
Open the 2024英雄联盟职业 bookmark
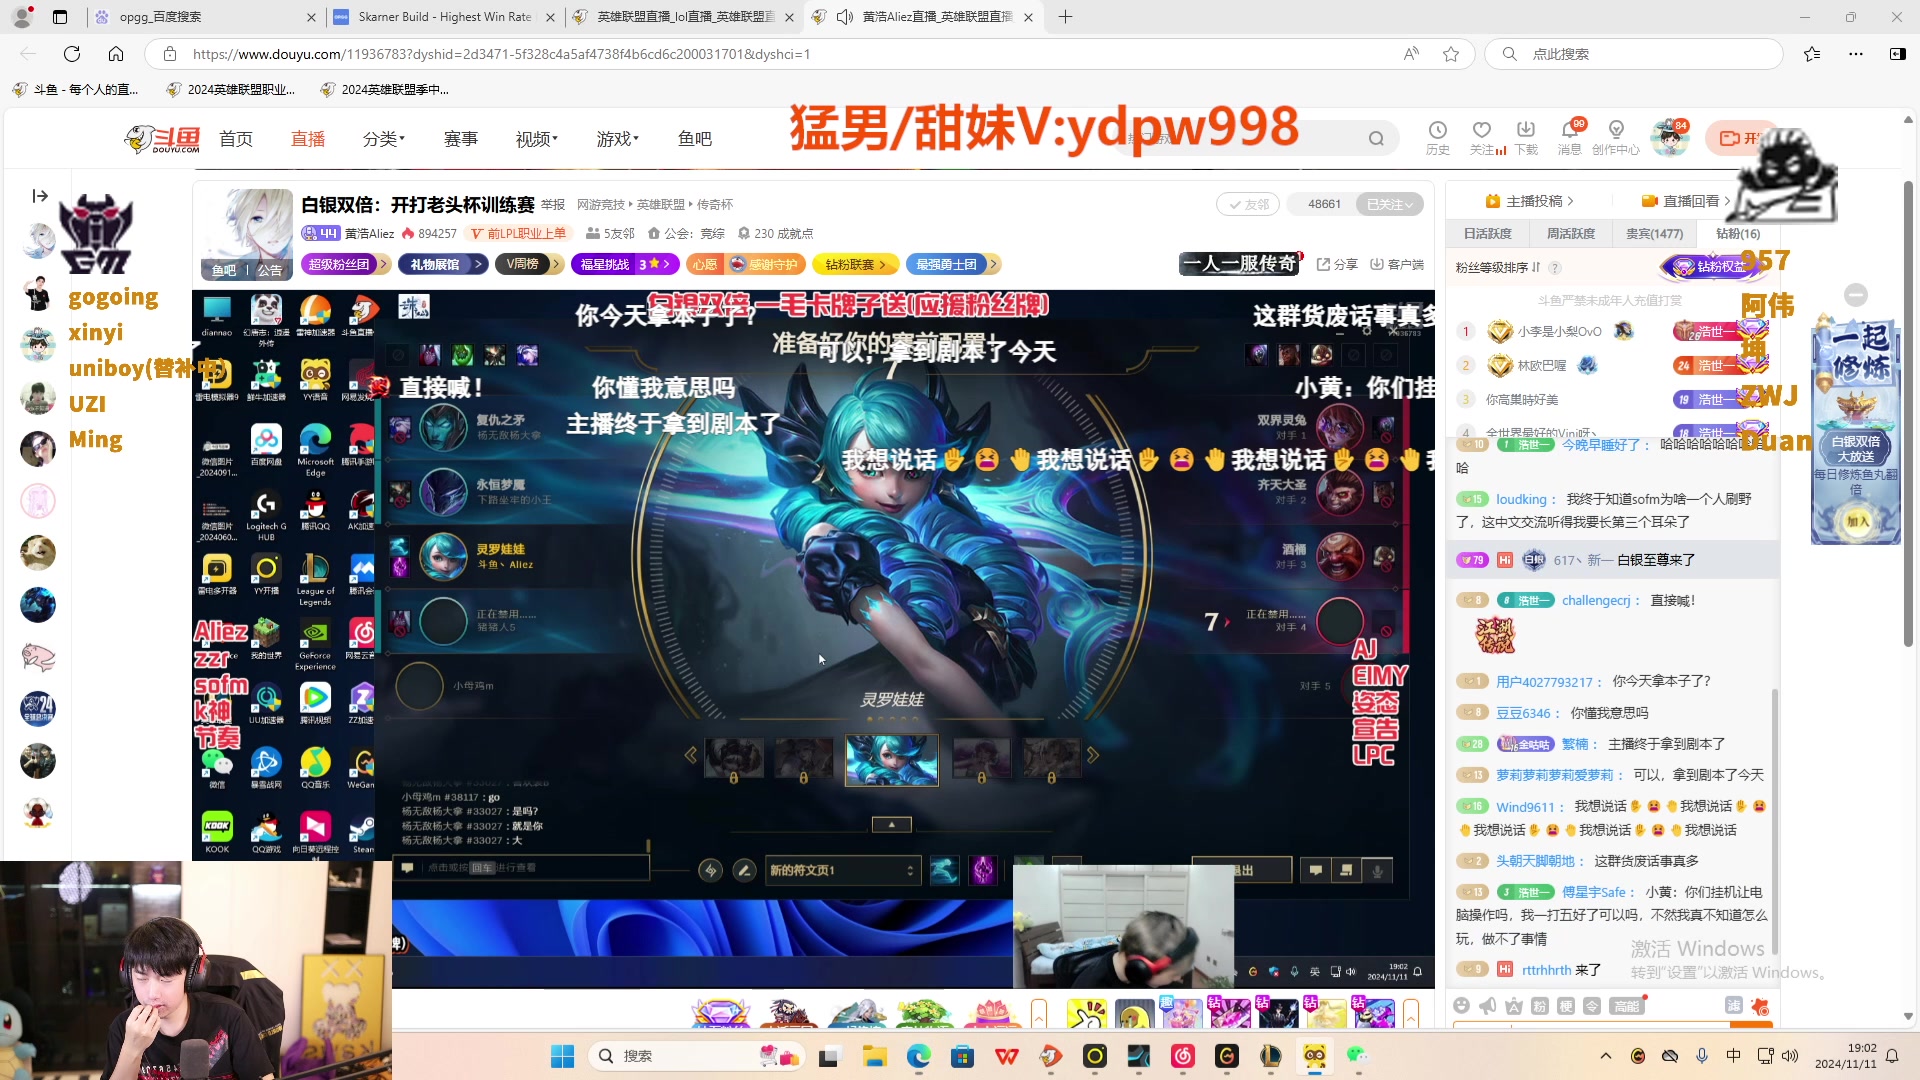tap(232, 90)
